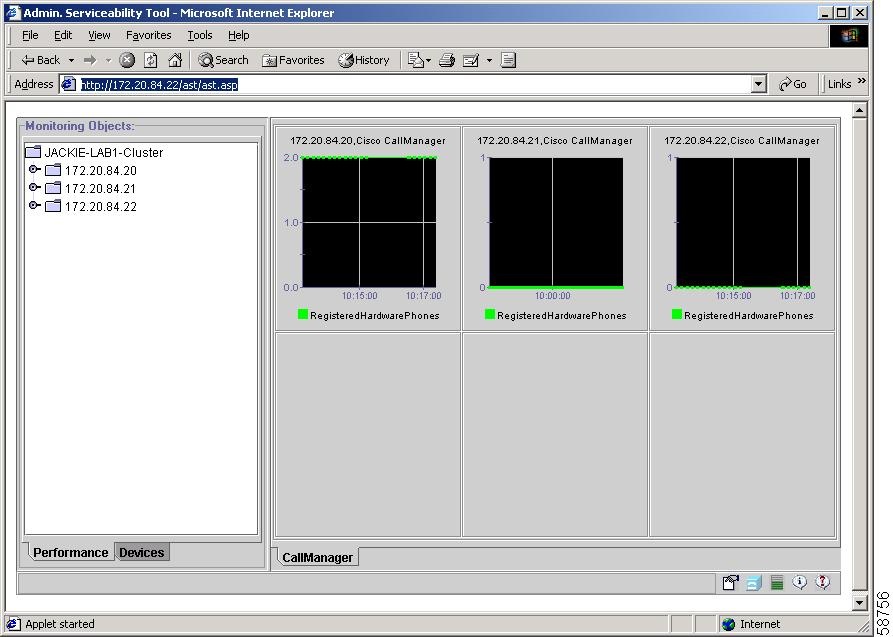Click the 172.20.84.22 Cisco CallManager chart
Screen dimensions: 893x637
pyautogui.click(x=743, y=222)
